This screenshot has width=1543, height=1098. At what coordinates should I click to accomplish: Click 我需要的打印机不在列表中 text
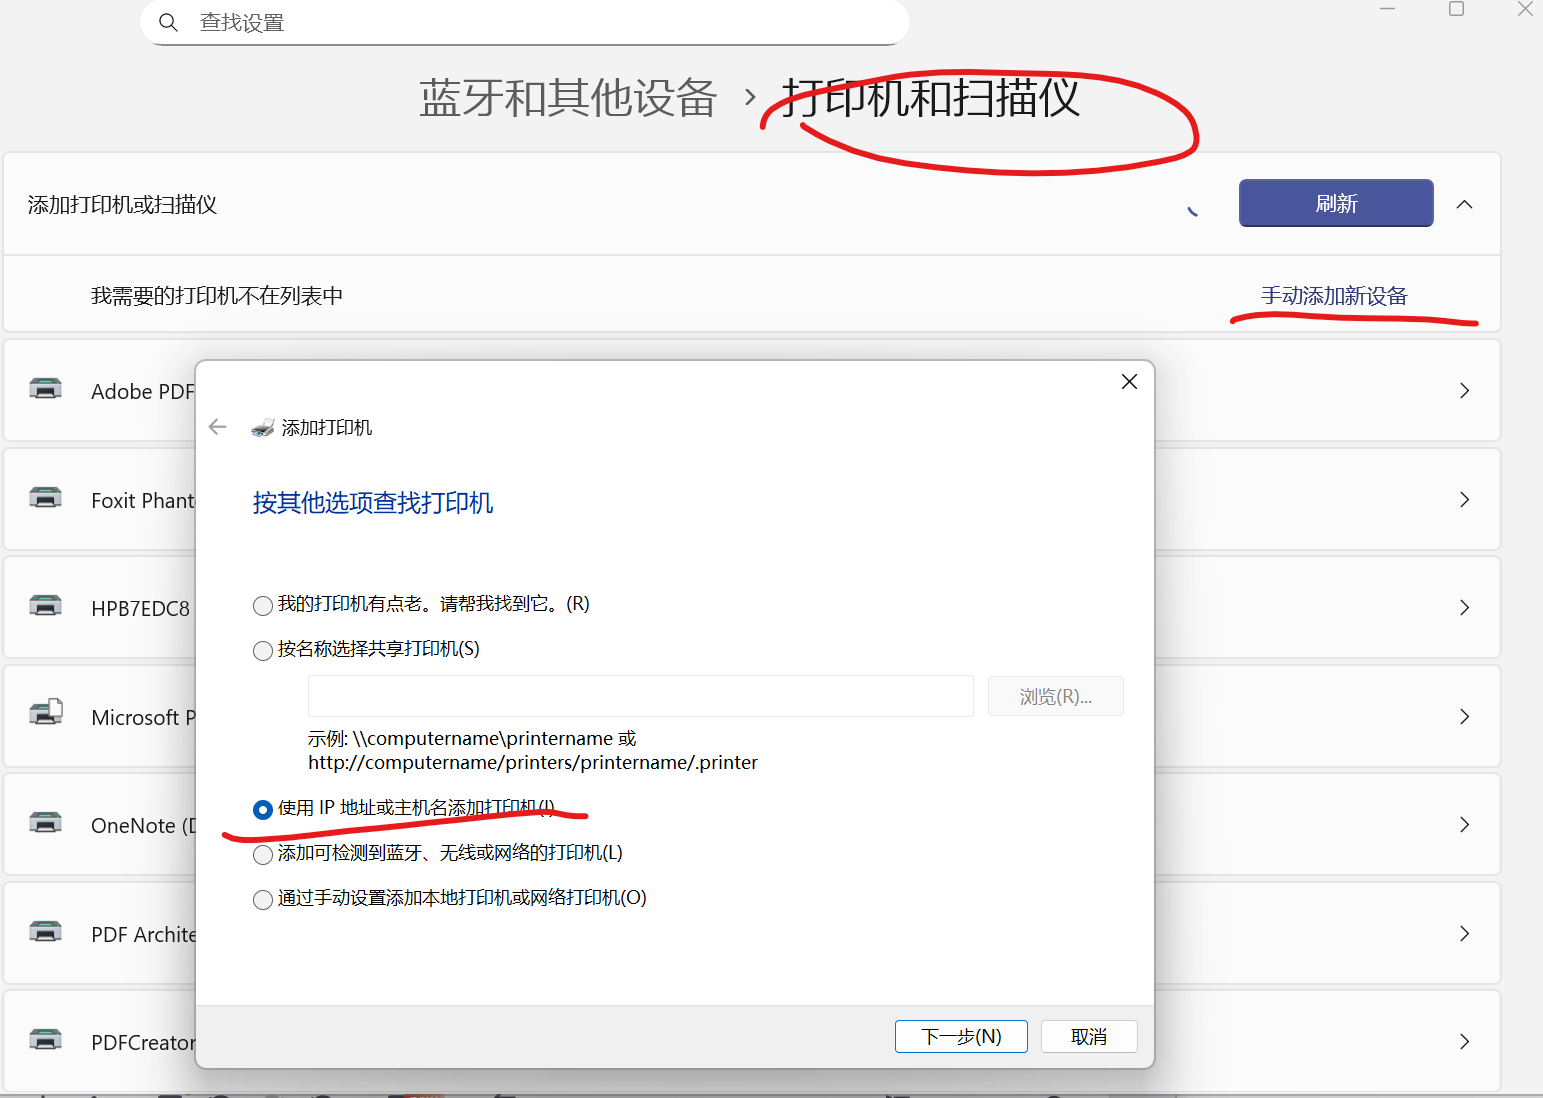[217, 295]
